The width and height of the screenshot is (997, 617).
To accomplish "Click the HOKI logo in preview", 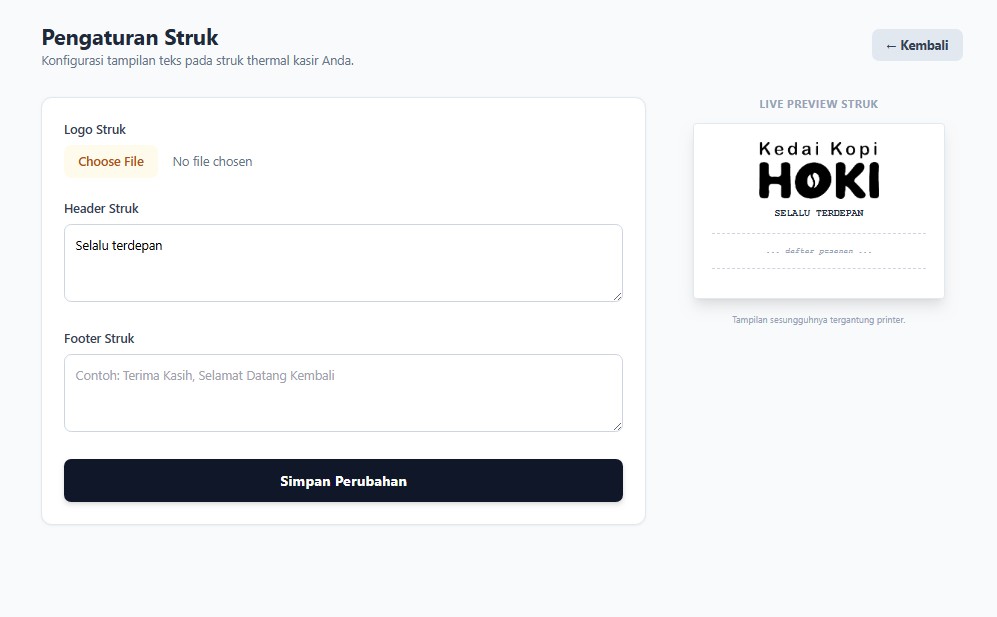I will (818, 180).
